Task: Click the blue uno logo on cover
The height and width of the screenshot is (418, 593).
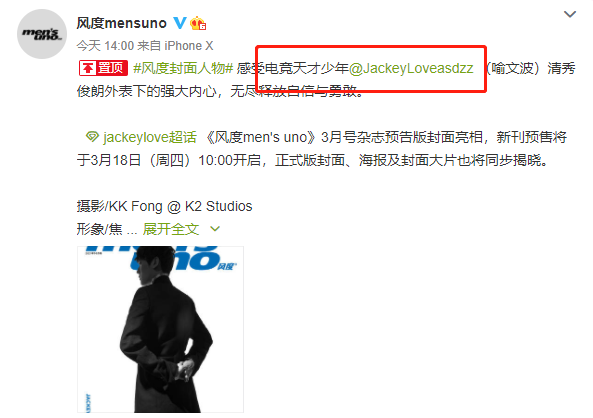Action: 176,259
